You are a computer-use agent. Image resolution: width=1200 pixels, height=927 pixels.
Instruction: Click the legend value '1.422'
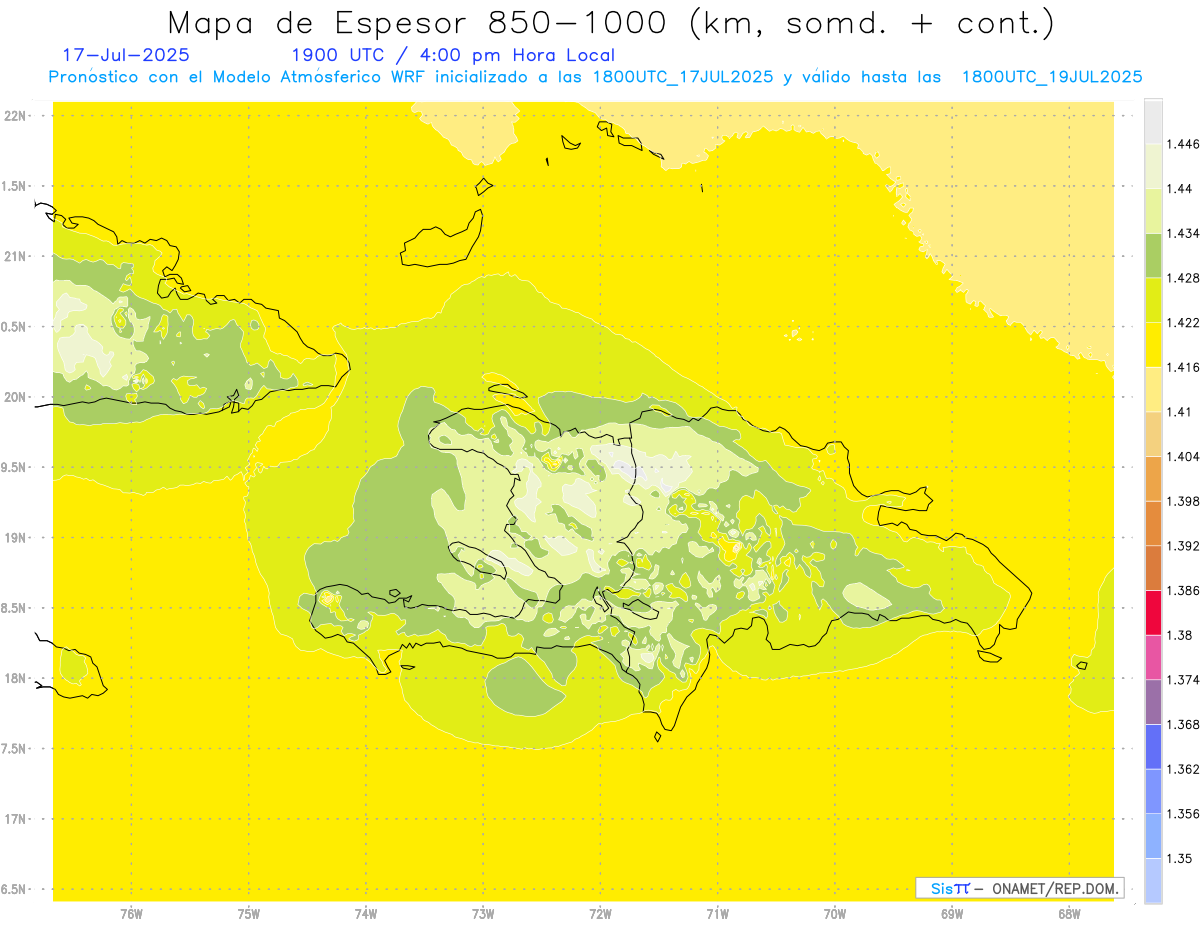point(1181,322)
